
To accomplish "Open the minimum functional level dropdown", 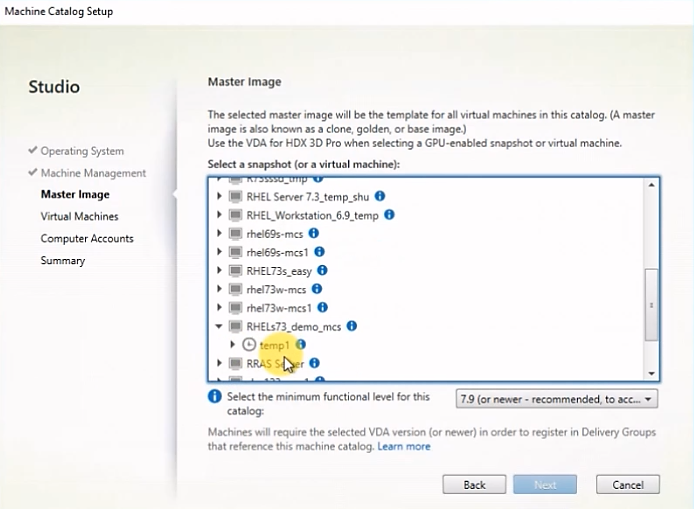I will 557,399.
